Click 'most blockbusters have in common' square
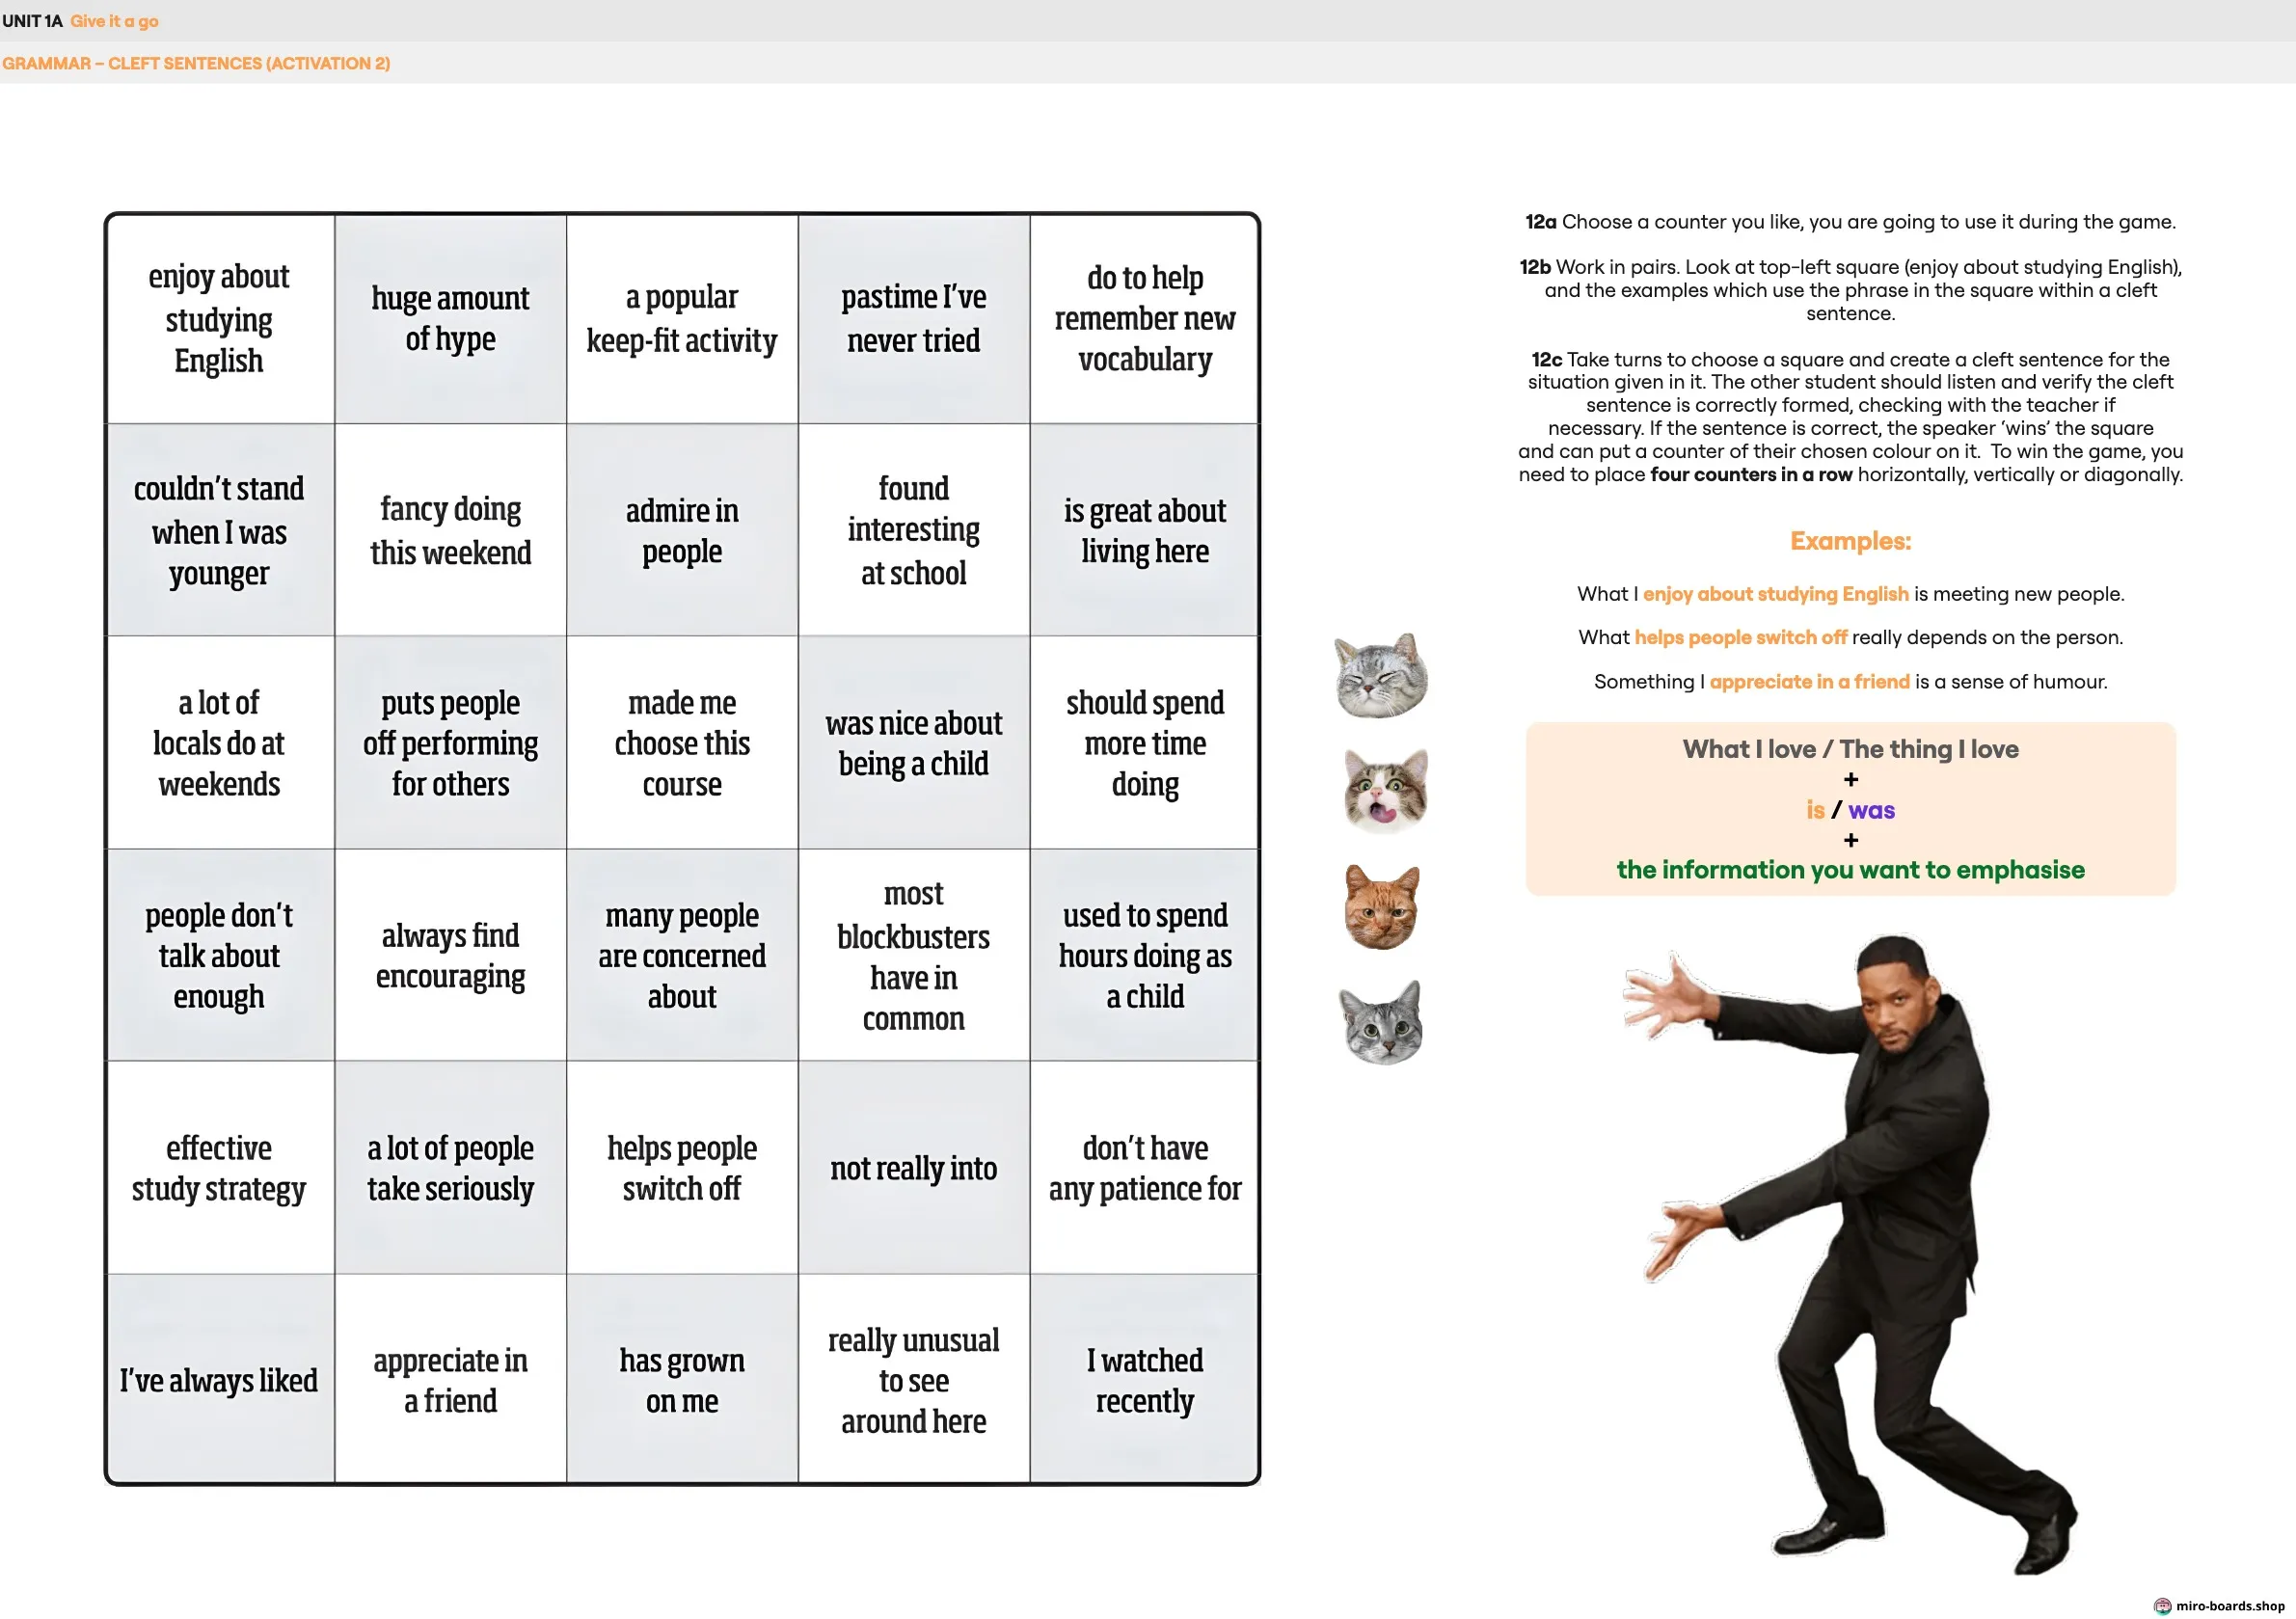 tap(914, 955)
